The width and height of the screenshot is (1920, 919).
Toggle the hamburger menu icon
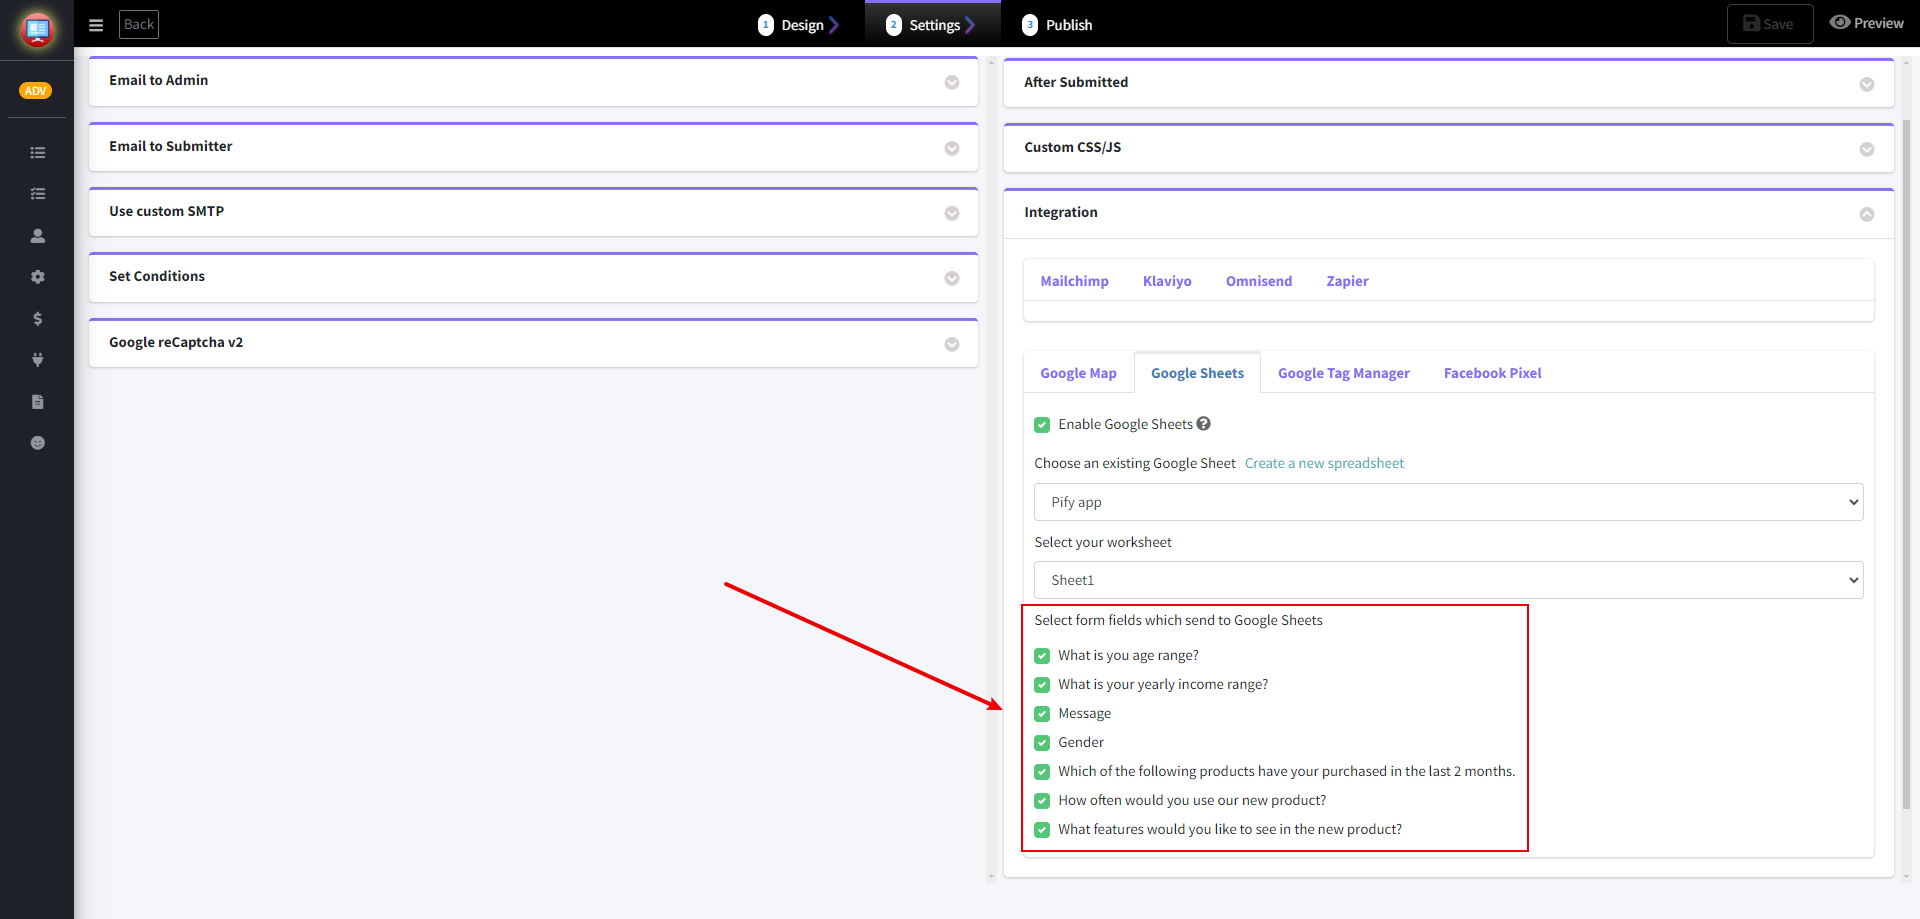point(96,25)
